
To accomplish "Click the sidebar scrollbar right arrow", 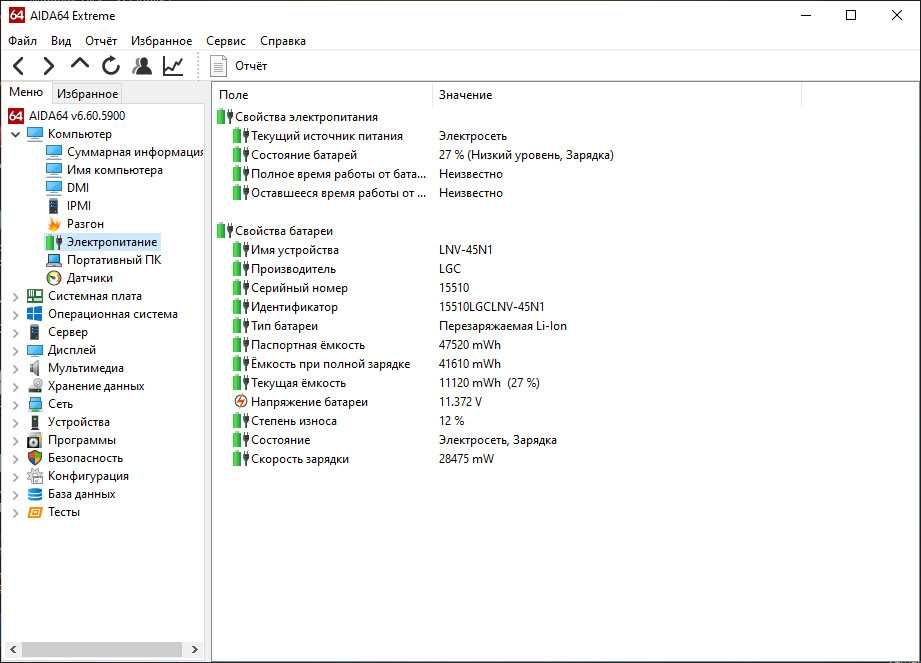I will (x=195, y=649).
